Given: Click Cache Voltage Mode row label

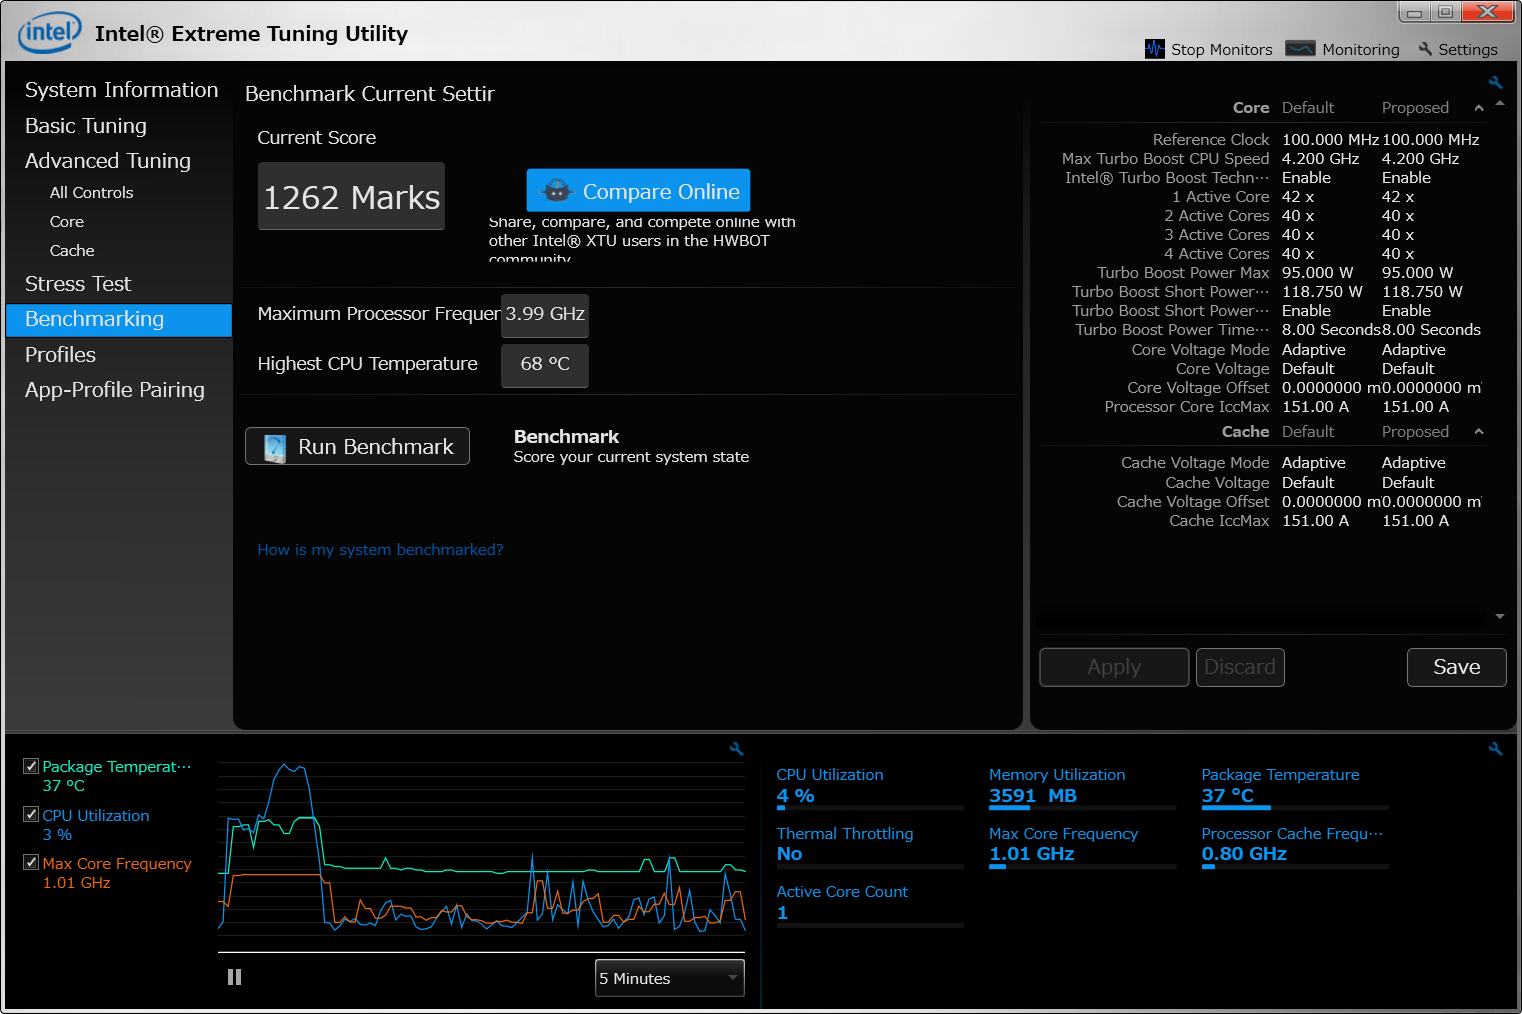Looking at the screenshot, I should 1195,463.
